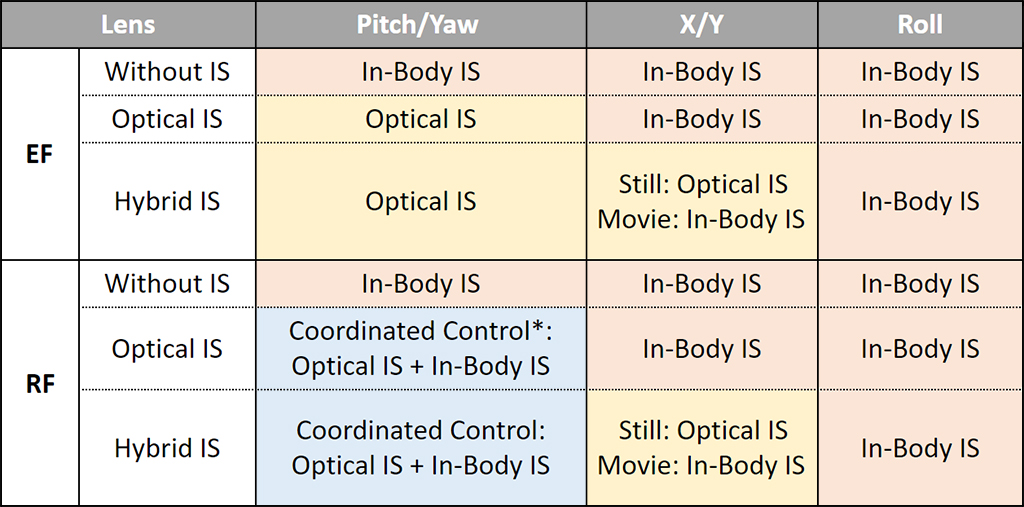The width and height of the screenshot is (1024, 507).
Task: Select X/Y cell for RF Hybrid IS lens
Action: [x=701, y=448]
